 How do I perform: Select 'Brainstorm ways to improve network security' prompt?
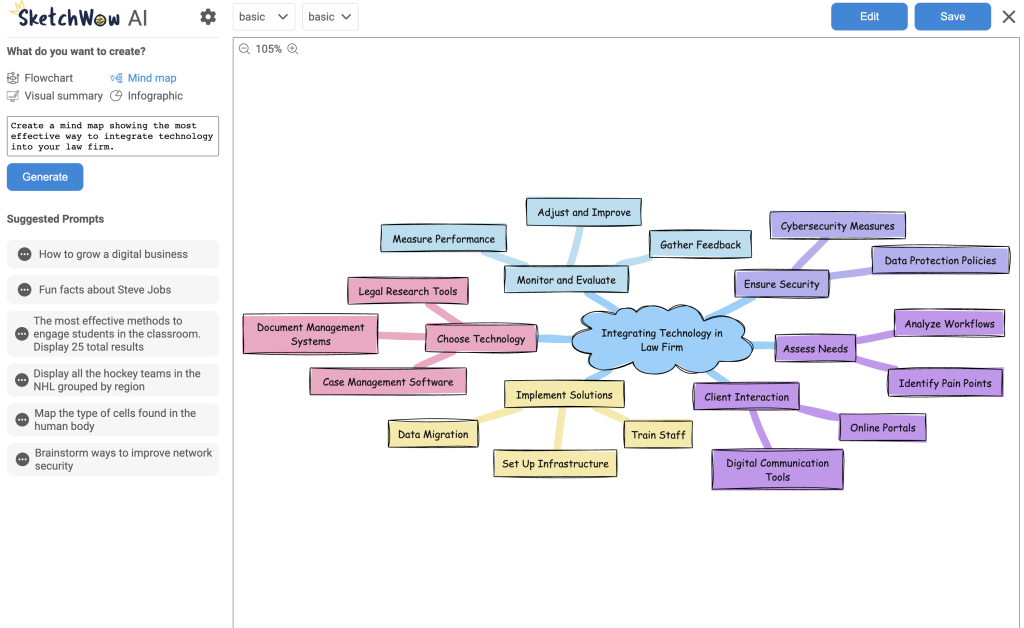click(x=112, y=459)
